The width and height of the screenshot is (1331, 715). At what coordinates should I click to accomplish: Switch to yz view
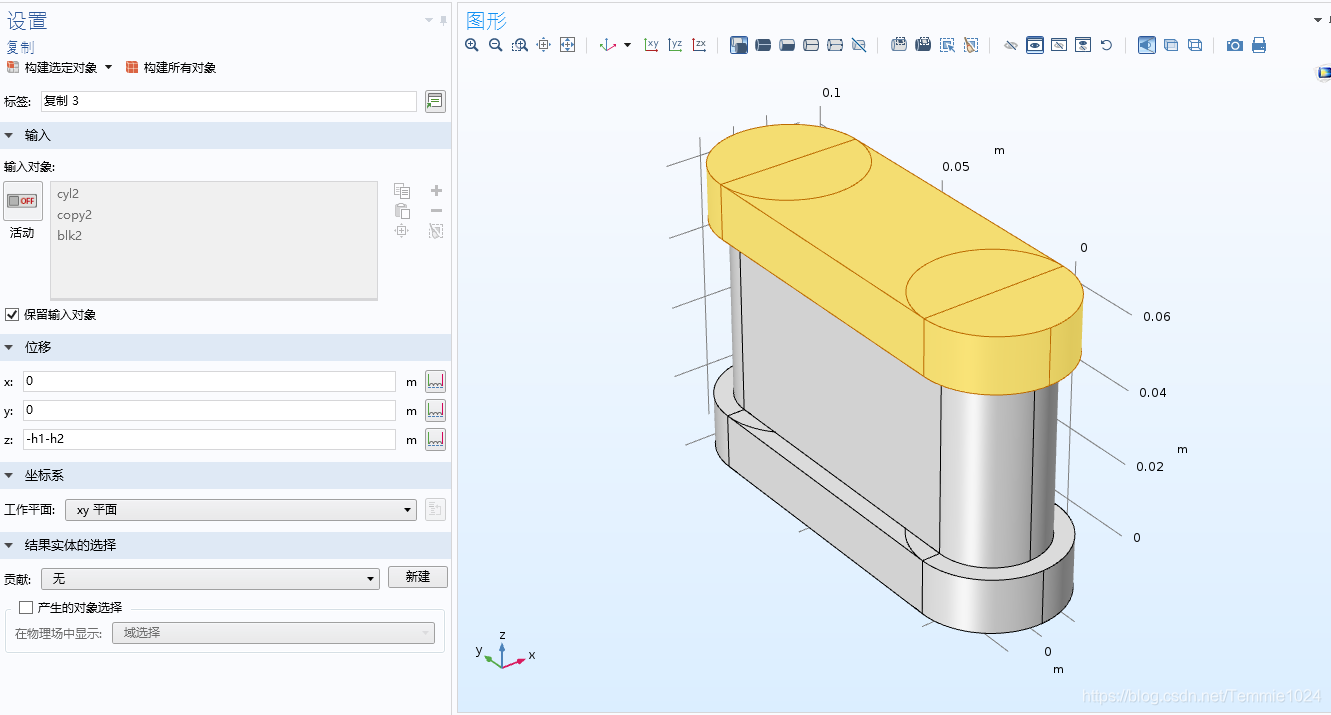pyautogui.click(x=676, y=45)
